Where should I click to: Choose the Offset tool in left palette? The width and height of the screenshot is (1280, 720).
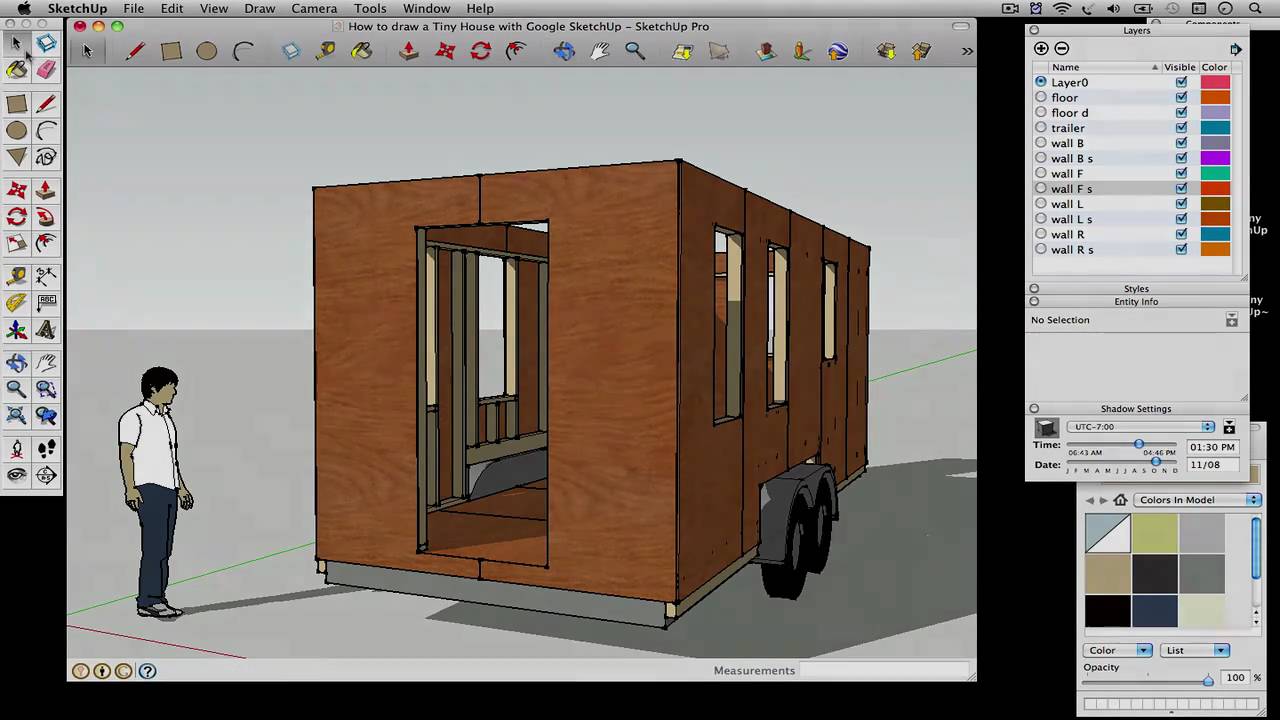pyautogui.click(x=46, y=243)
